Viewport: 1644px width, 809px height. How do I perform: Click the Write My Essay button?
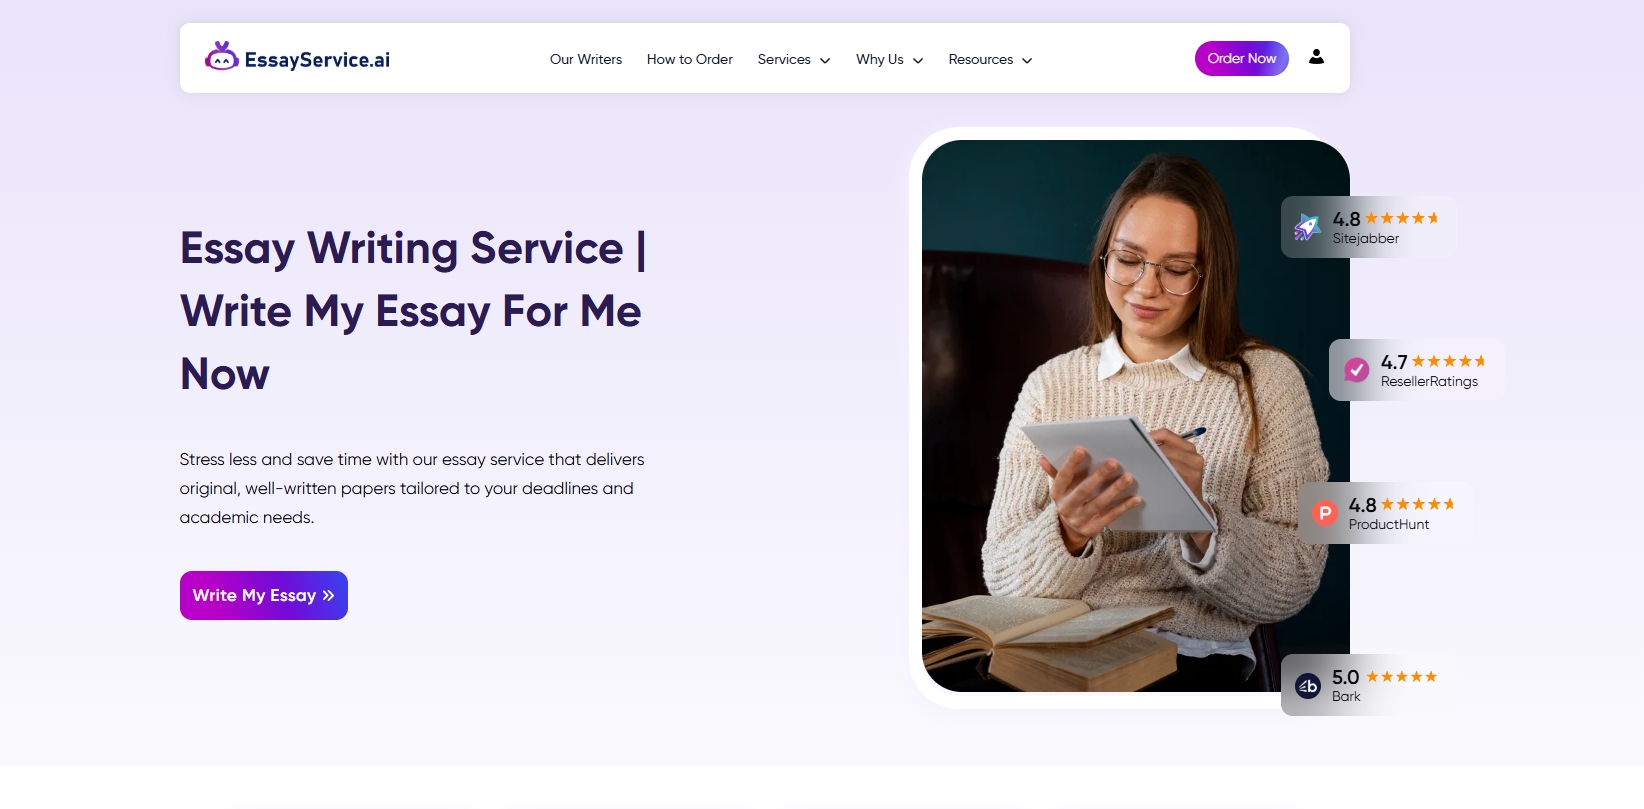pyautogui.click(x=264, y=595)
